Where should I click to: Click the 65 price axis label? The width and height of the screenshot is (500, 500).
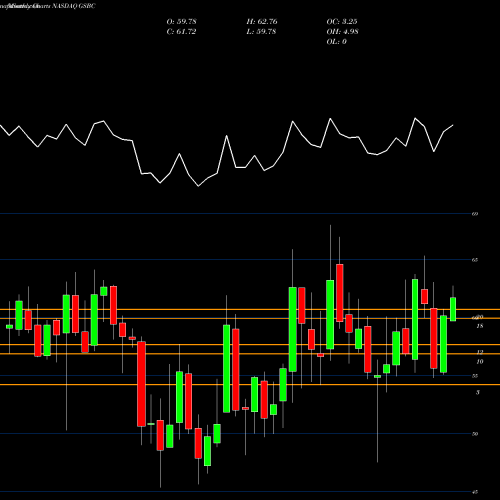click(x=475, y=260)
